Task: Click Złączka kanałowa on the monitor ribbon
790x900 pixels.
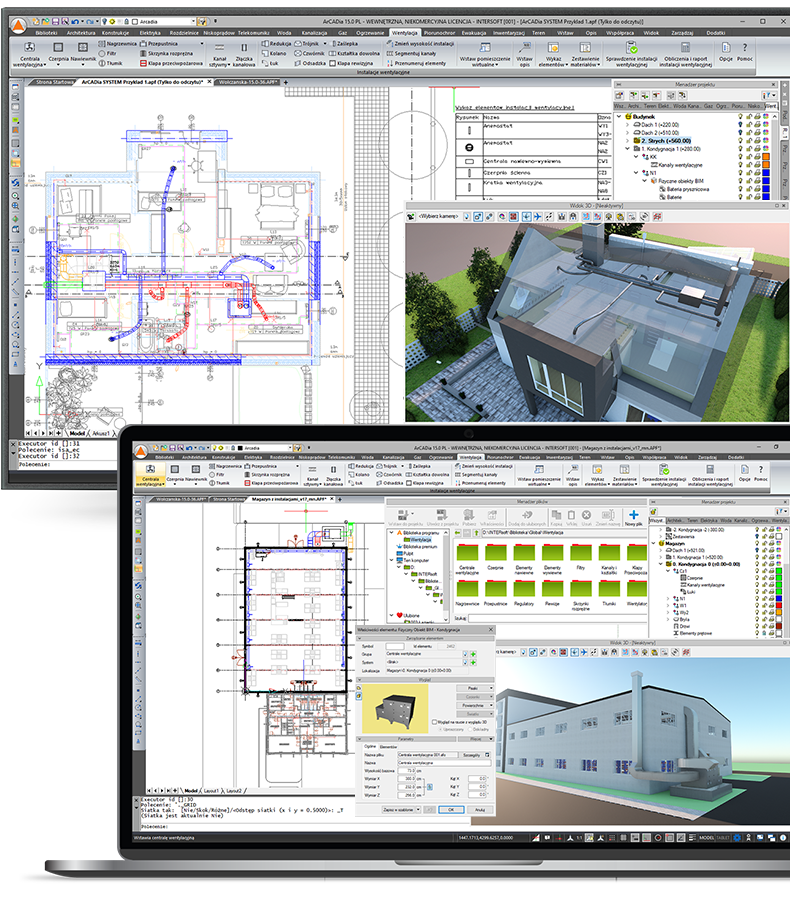Action: pyautogui.click(x=244, y=53)
